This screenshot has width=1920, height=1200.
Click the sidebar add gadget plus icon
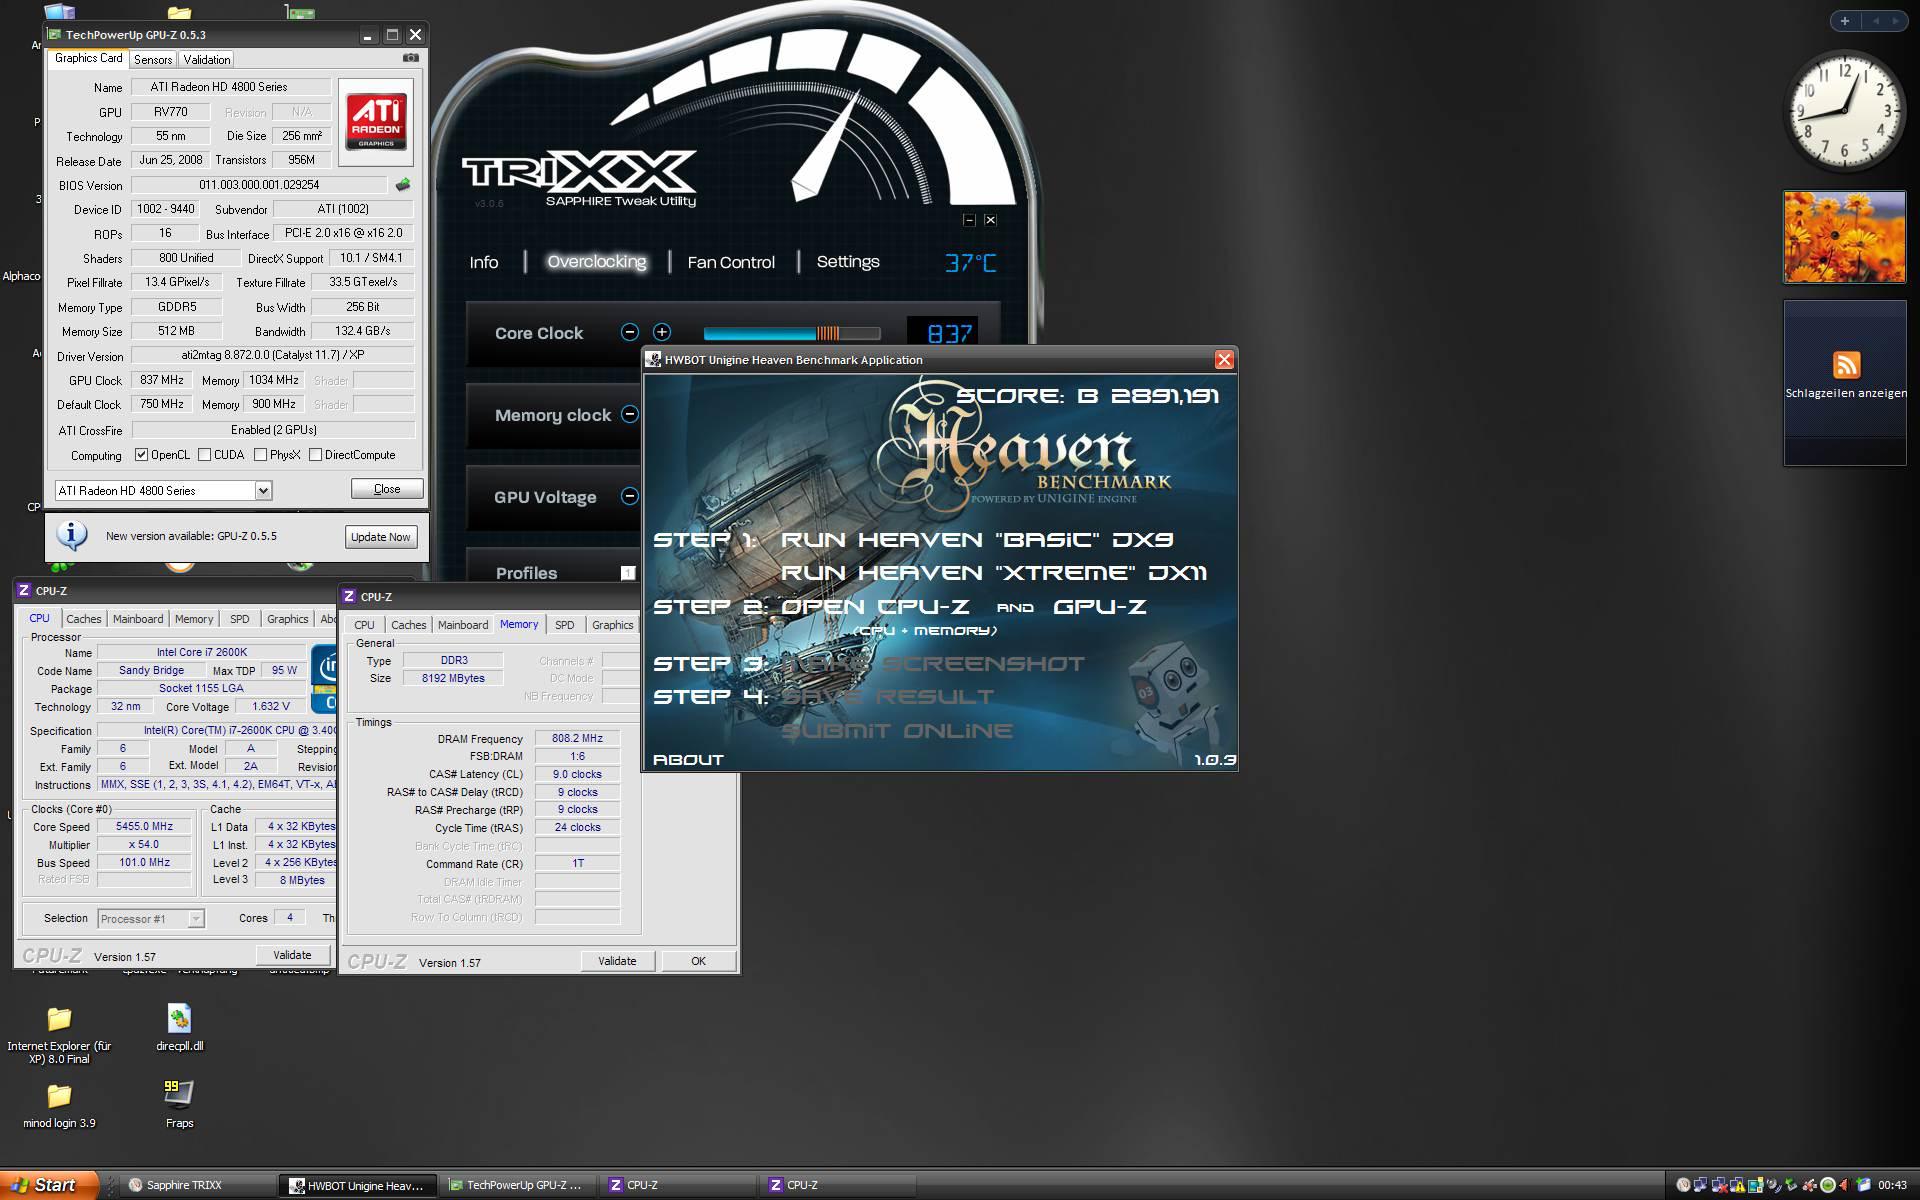[x=1845, y=20]
